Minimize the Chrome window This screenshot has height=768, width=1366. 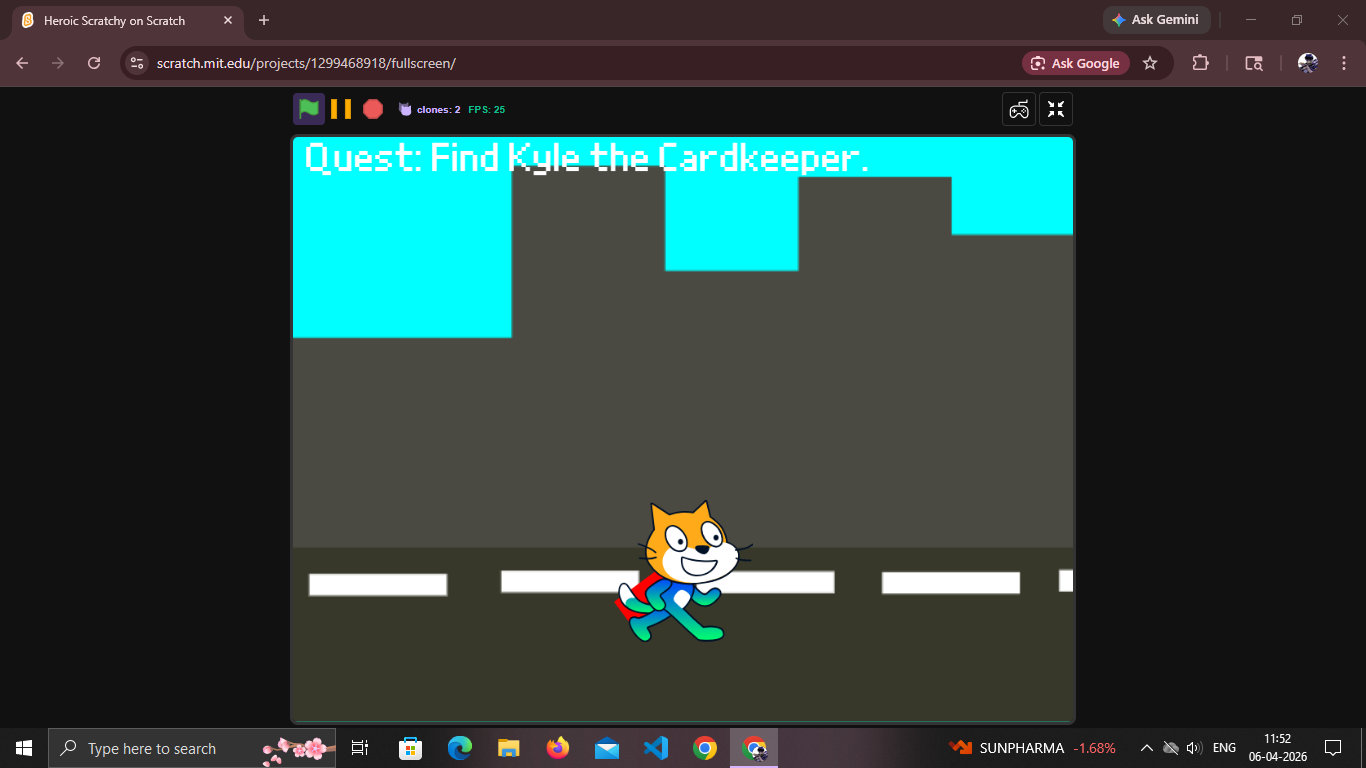coord(1251,20)
